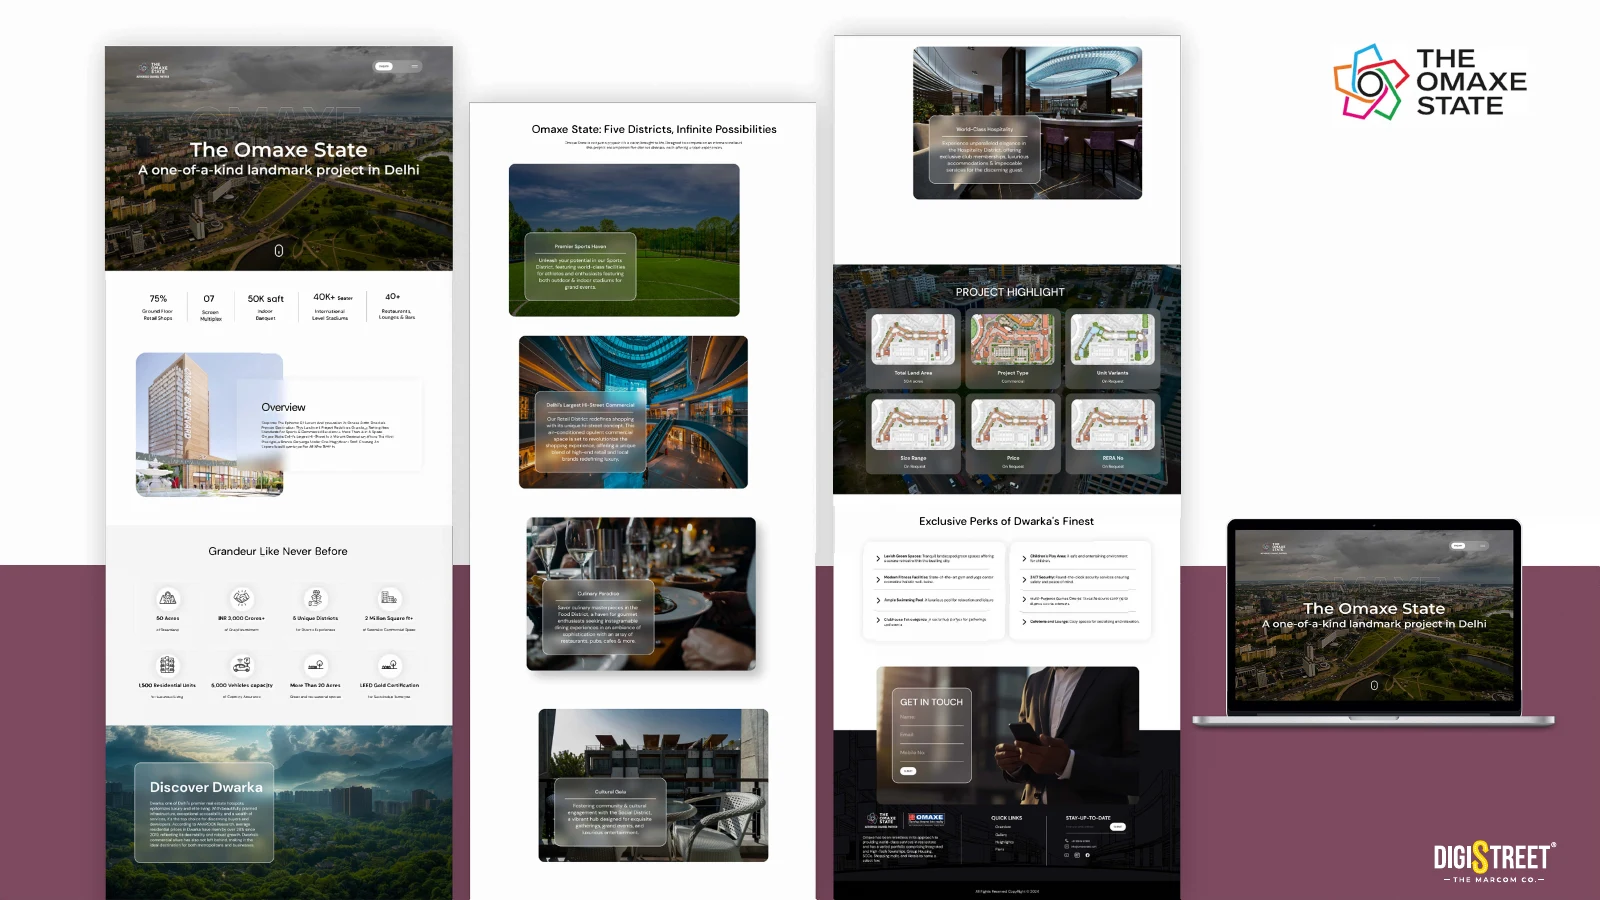Click the Submit button in Get In Touch form
Screen dimensions: 1600x900
coord(908,771)
